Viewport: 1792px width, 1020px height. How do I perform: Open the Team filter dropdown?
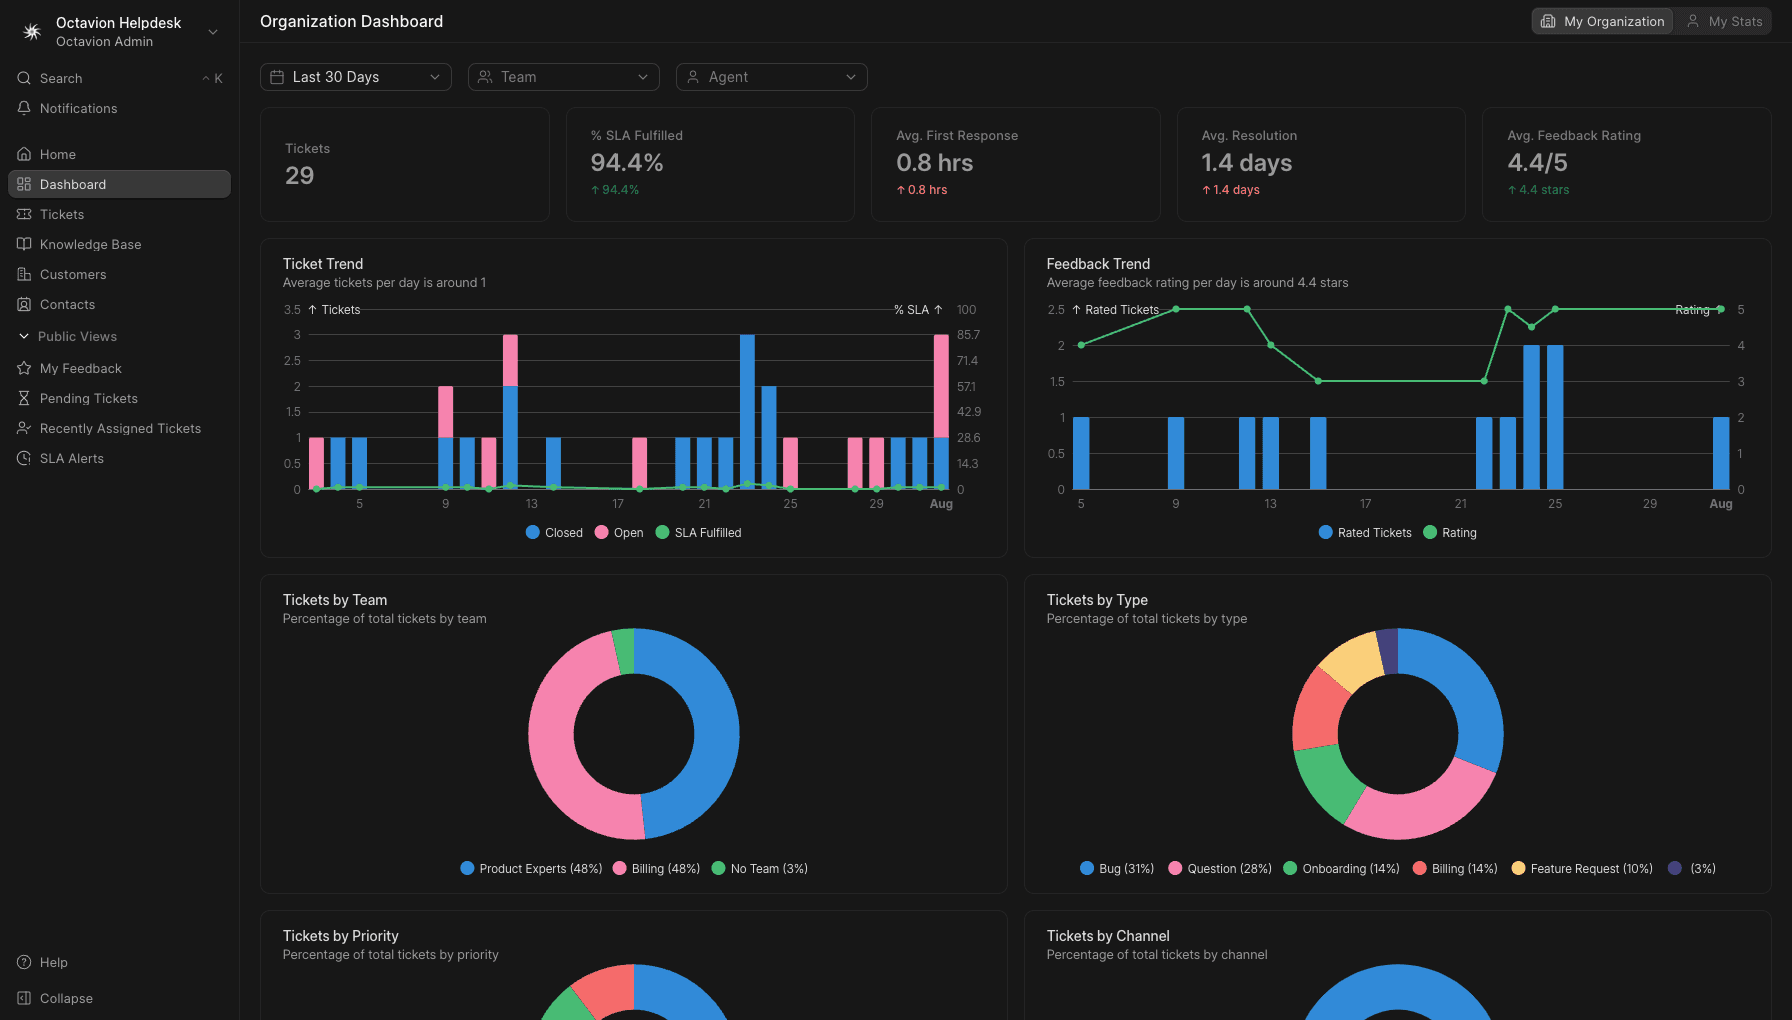(564, 77)
